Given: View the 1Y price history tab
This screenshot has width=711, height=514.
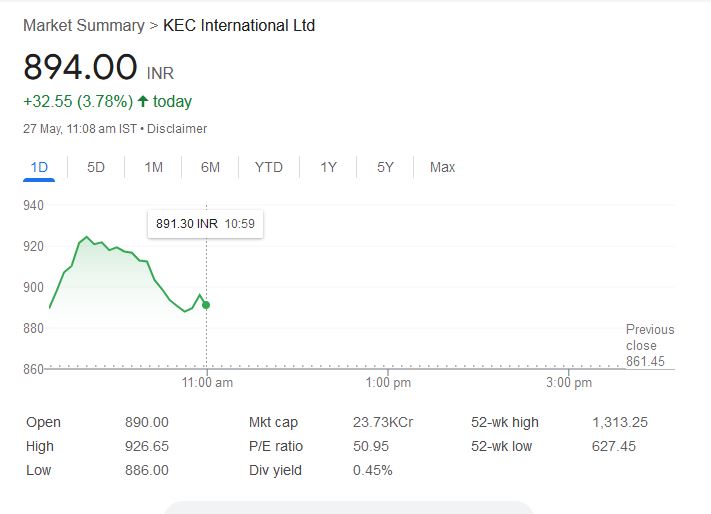Looking at the screenshot, I should pyautogui.click(x=328, y=167).
